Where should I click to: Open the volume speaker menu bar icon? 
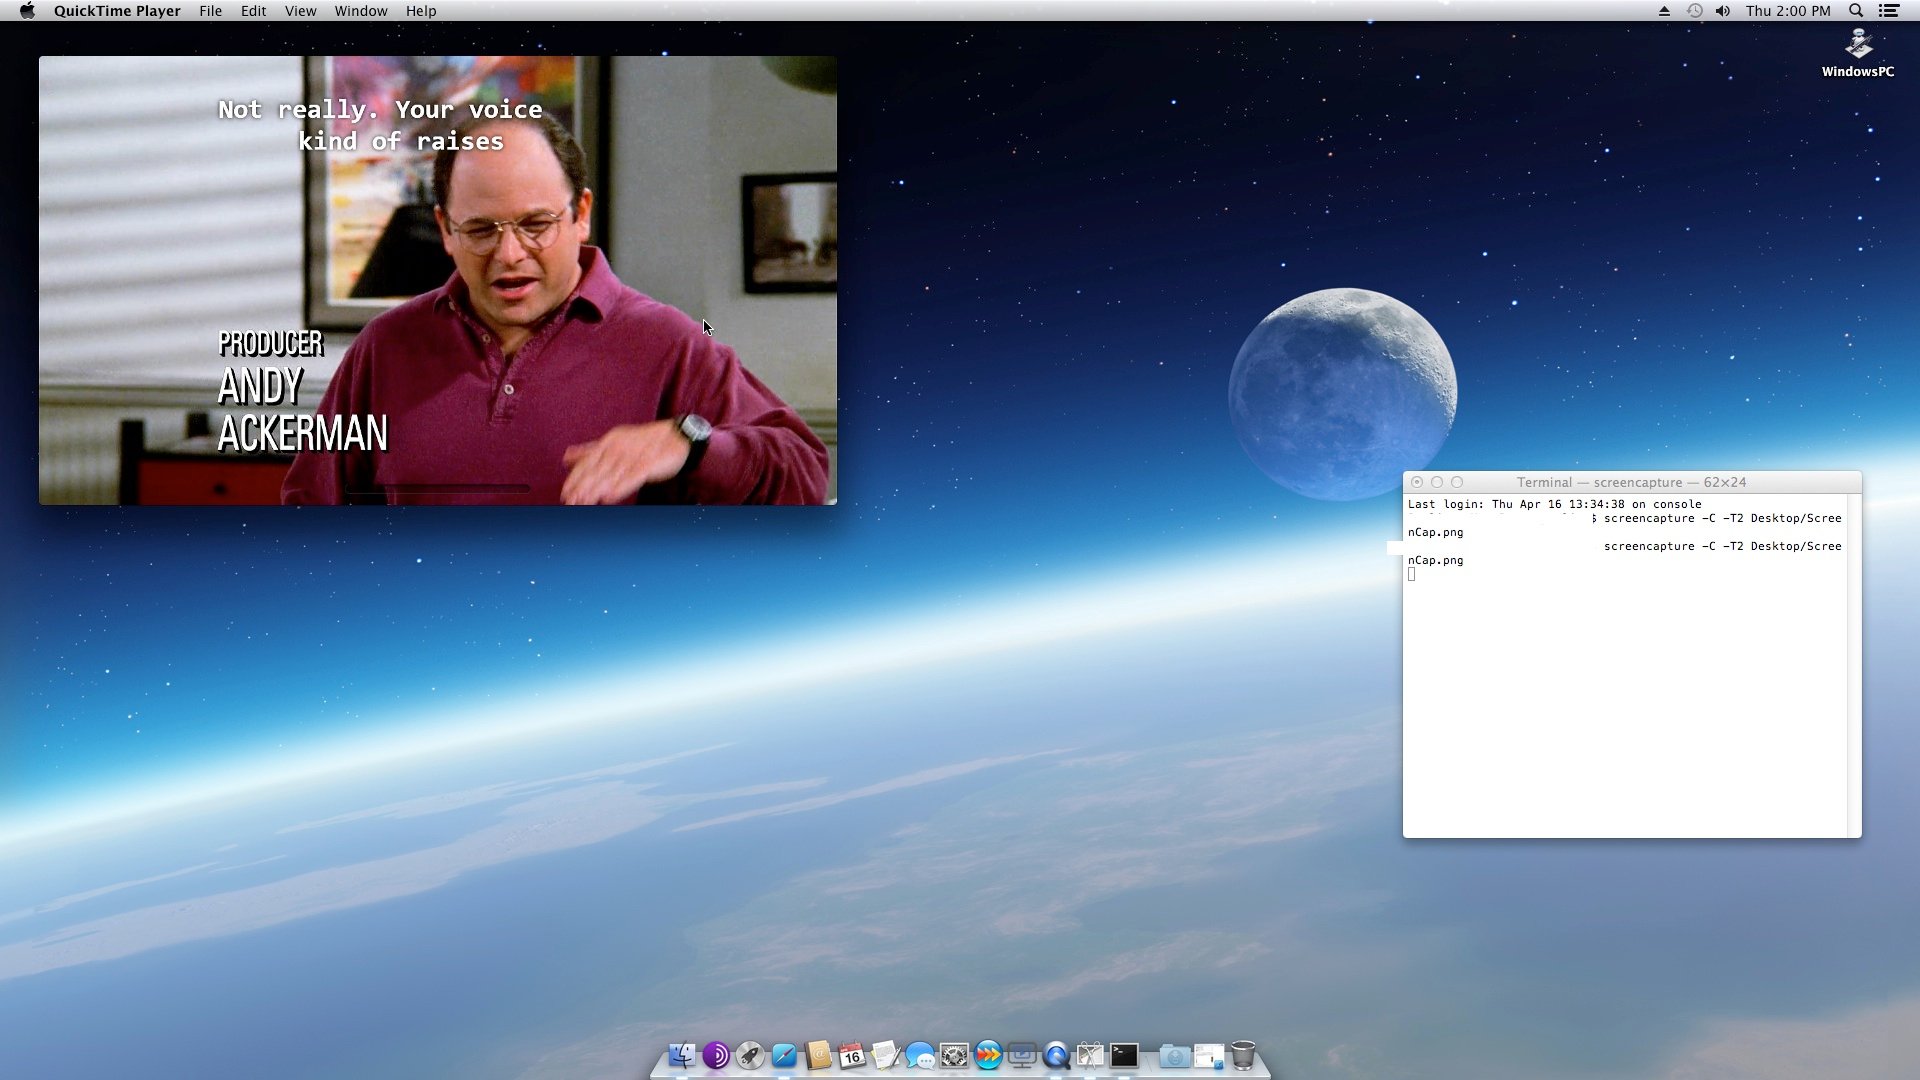pos(1723,11)
